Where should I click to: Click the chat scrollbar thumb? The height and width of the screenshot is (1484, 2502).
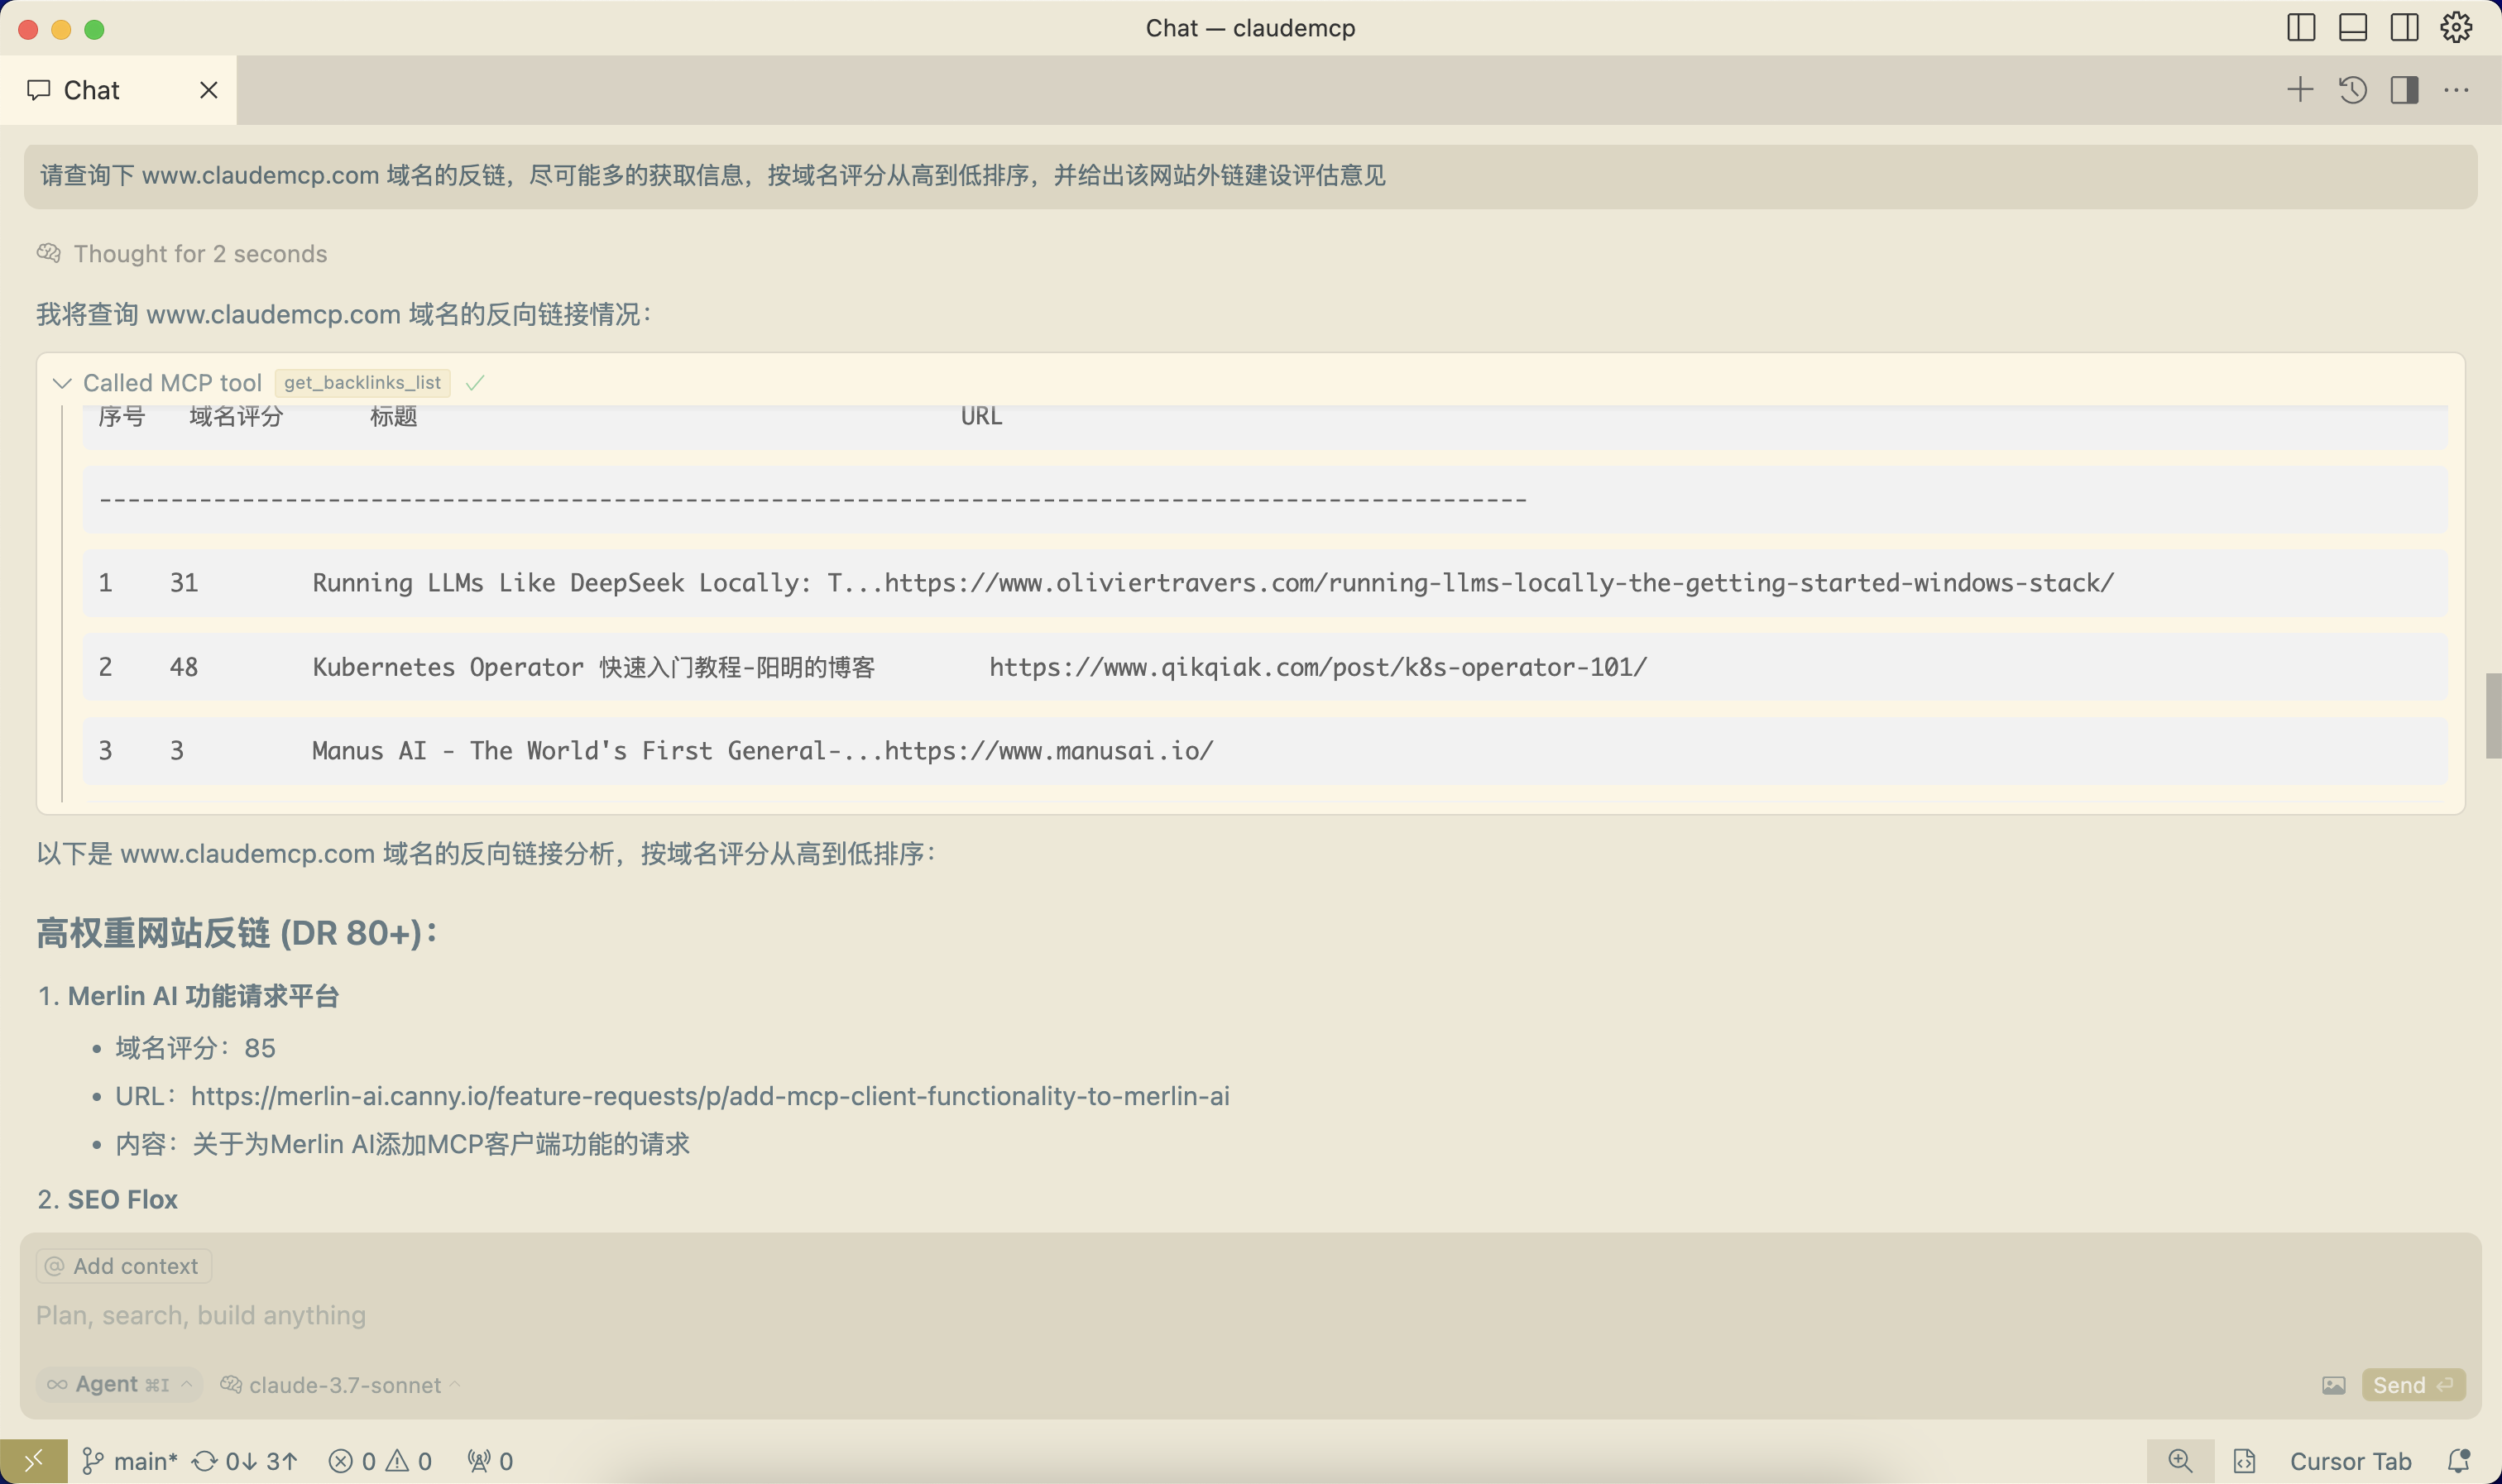click(x=2492, y=716)
